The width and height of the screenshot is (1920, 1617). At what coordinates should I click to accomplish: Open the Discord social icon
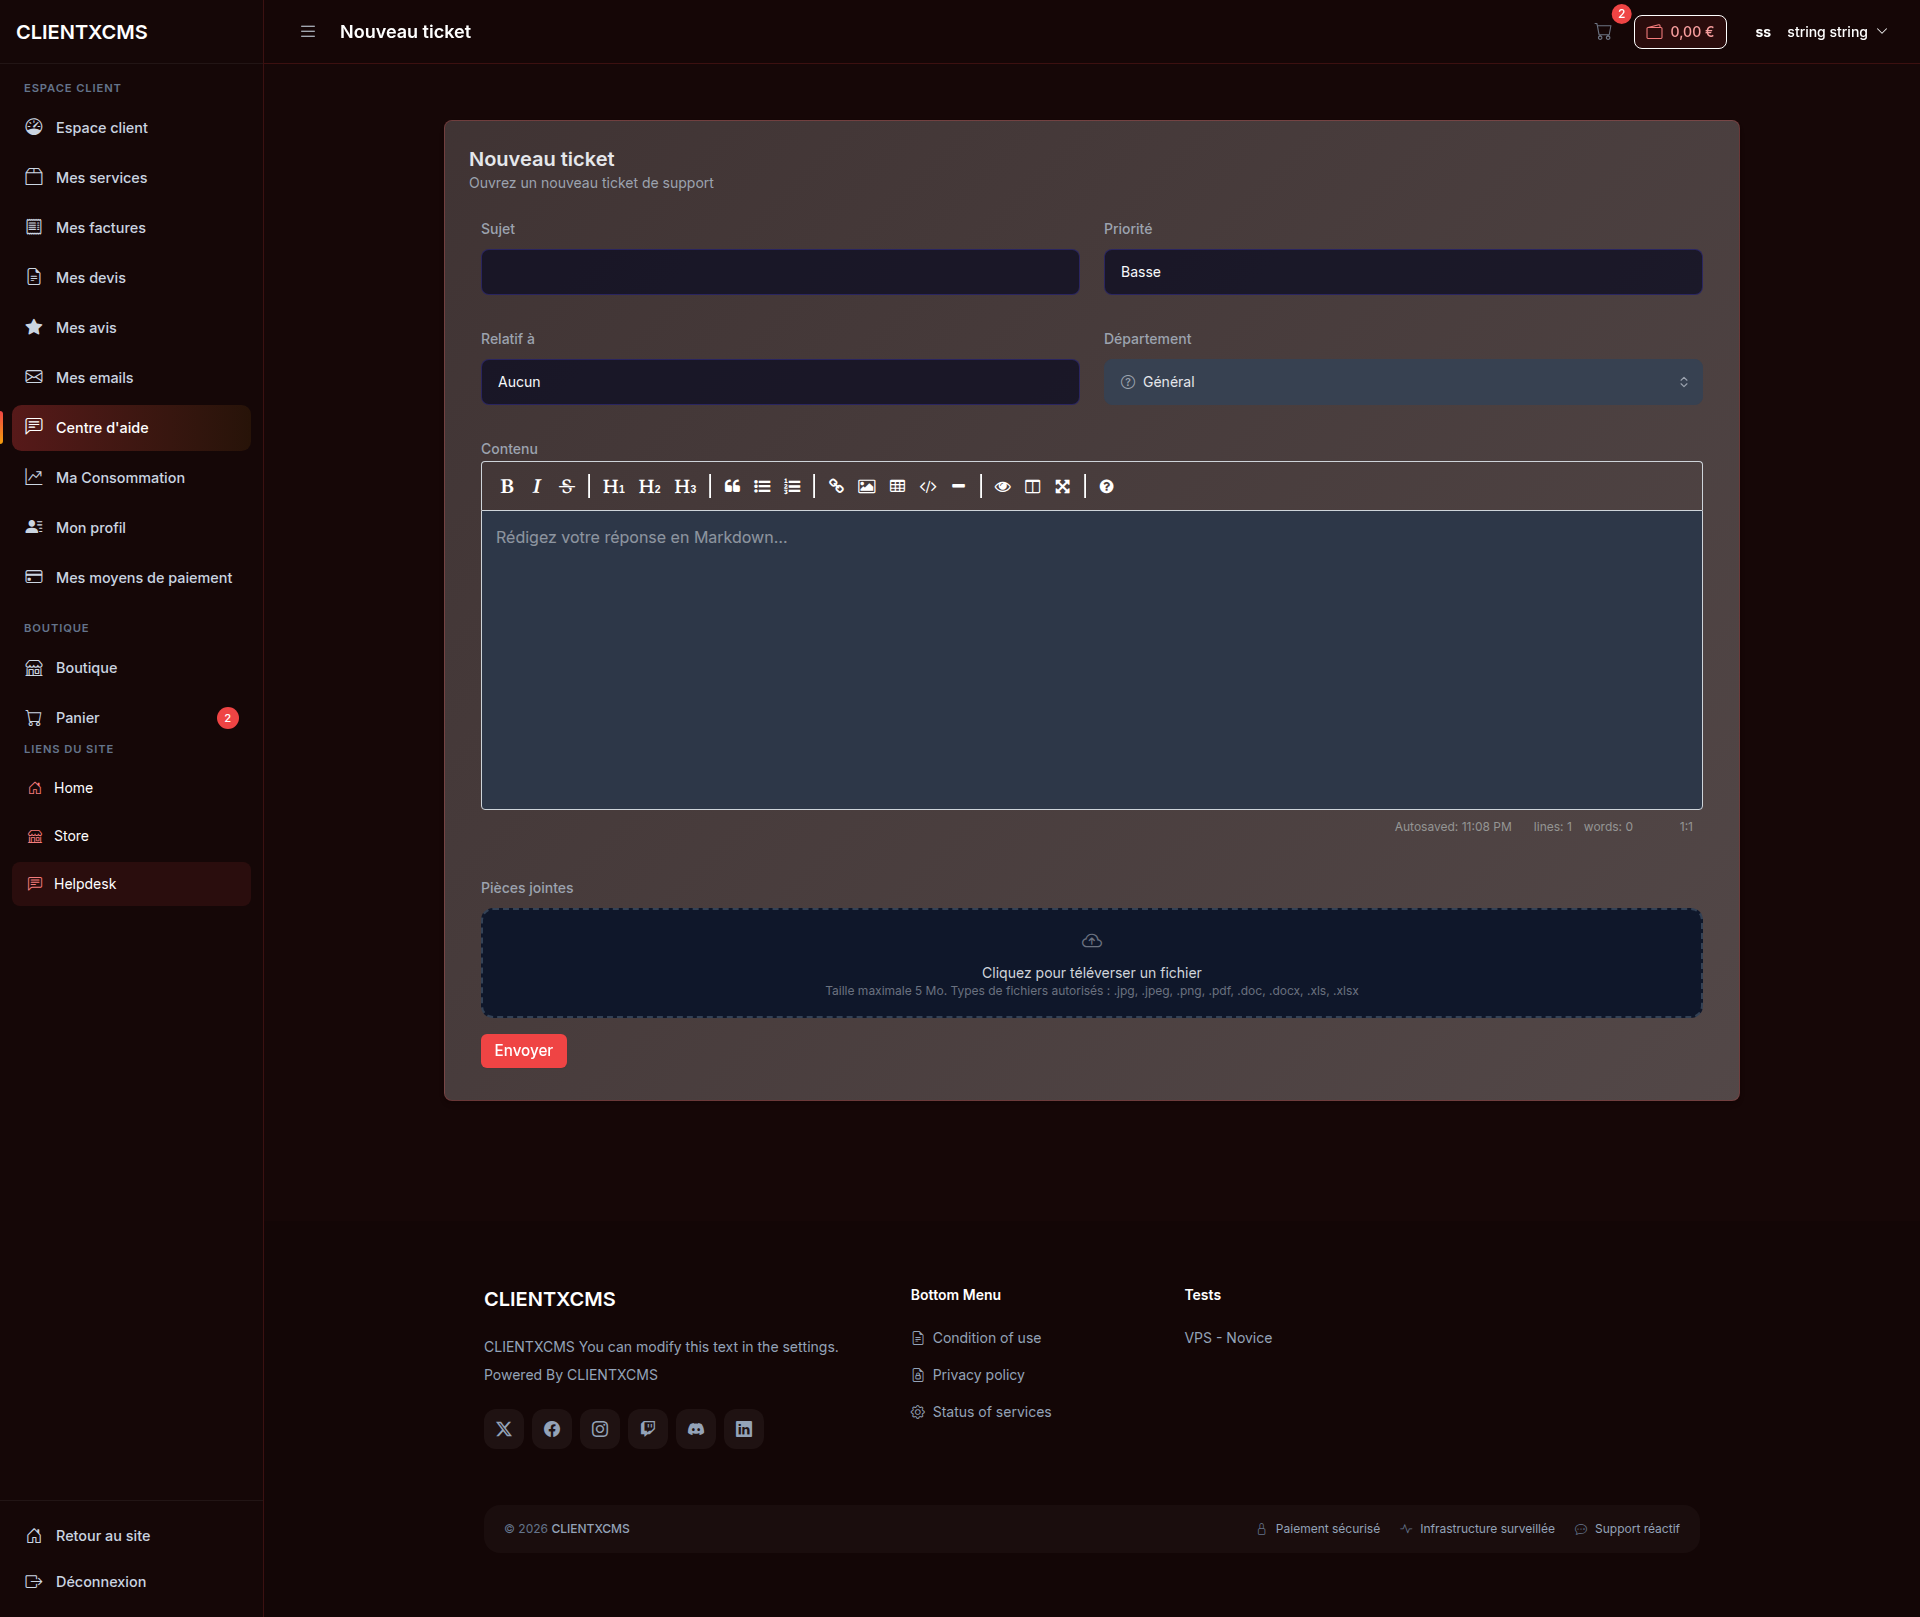coord(696,1429)
